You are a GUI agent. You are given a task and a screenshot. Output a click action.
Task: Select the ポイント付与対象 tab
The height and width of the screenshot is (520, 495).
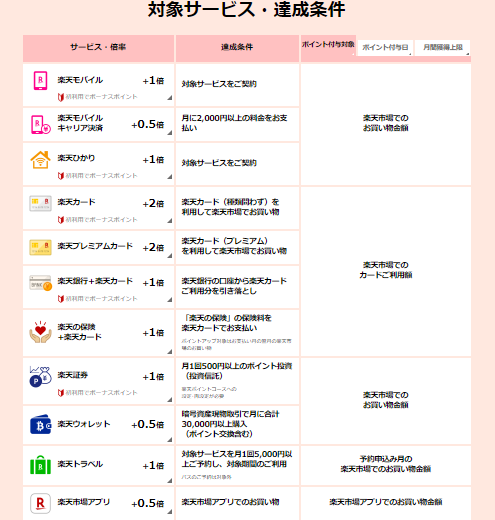pos(328,45)
